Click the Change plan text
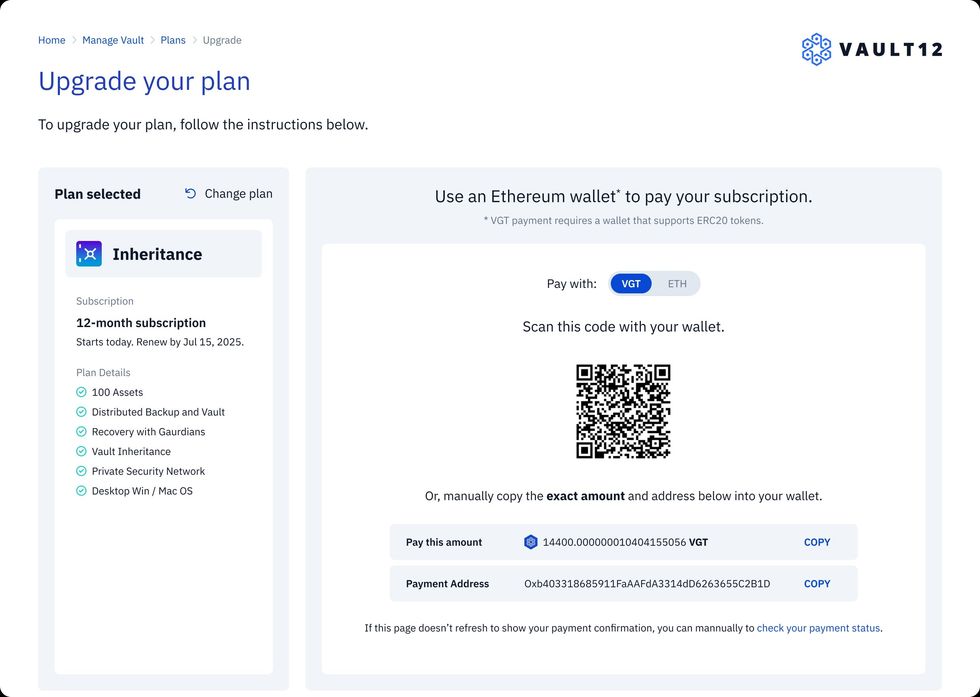The image size is (980, 697). tap(238, 194)
